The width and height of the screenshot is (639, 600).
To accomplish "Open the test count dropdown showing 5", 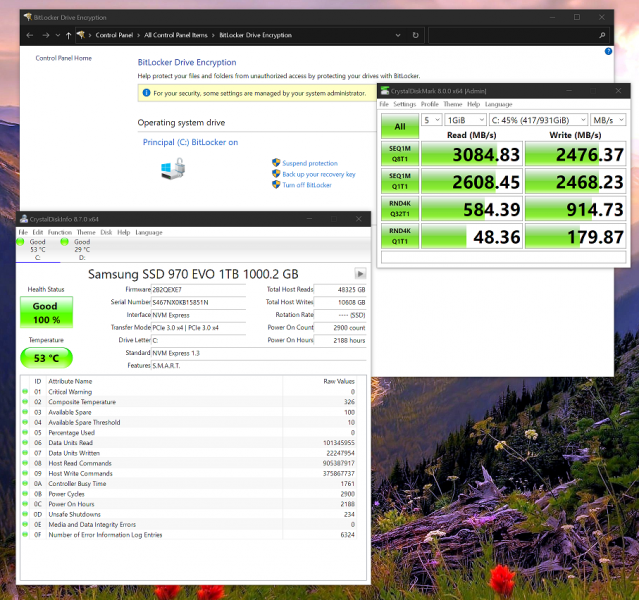I will 432,119.
